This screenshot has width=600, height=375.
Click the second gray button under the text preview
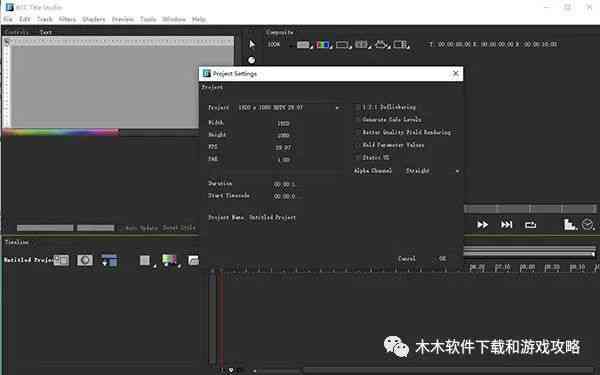point(96,228)
